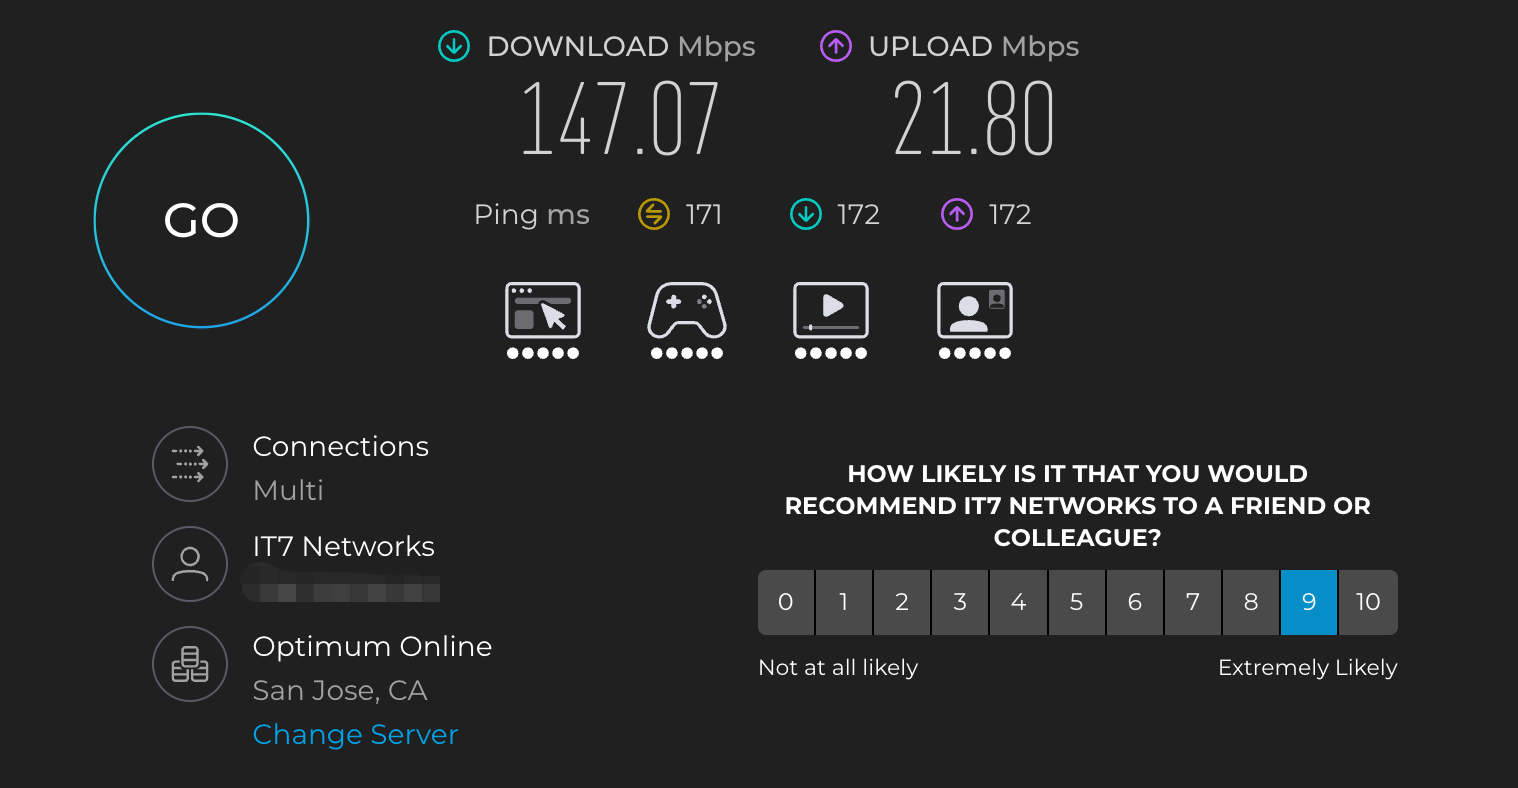Click the upload arrow icon beside UPLOAD Mbps

coord(836,46)
